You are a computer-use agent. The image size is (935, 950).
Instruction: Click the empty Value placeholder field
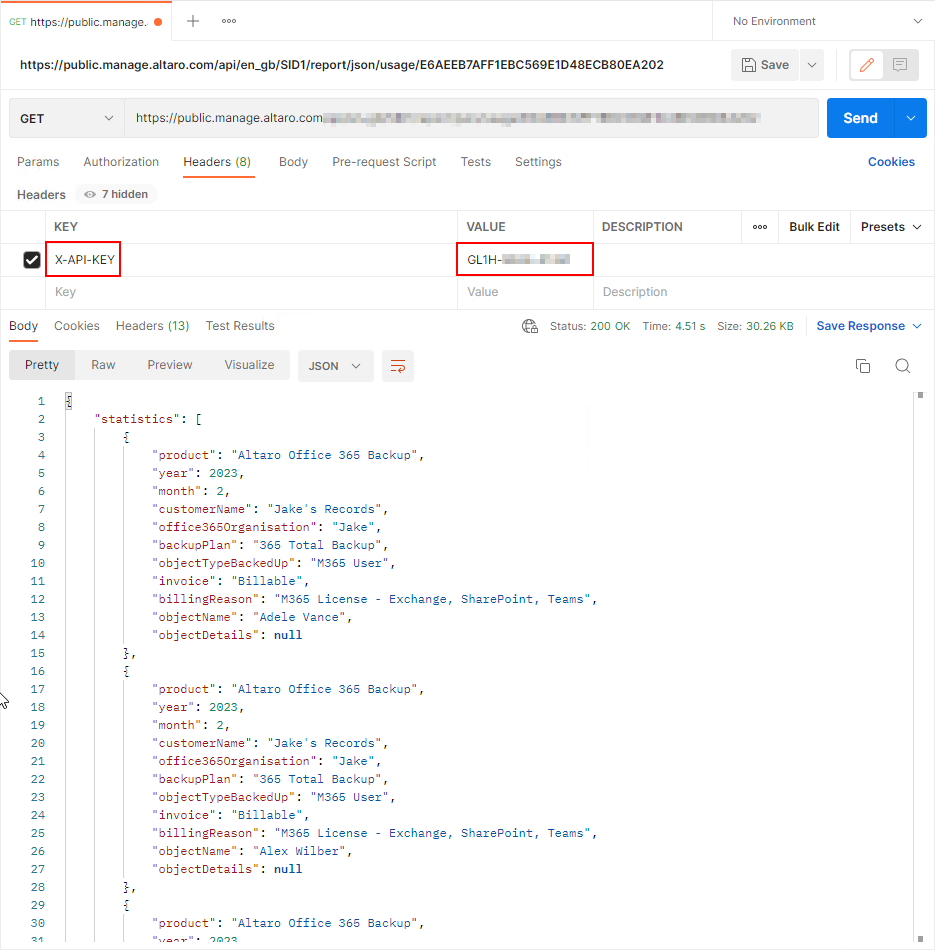tap(525, 292)
